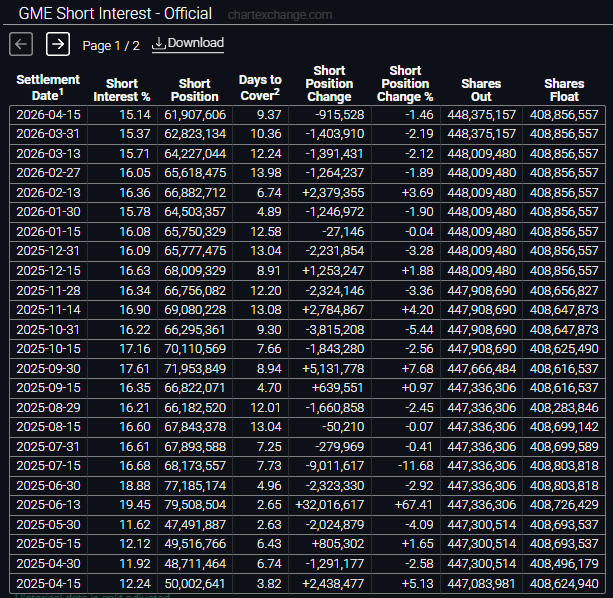
Task: Click short position value 47,491,887
Action: (x=195, y=525)
